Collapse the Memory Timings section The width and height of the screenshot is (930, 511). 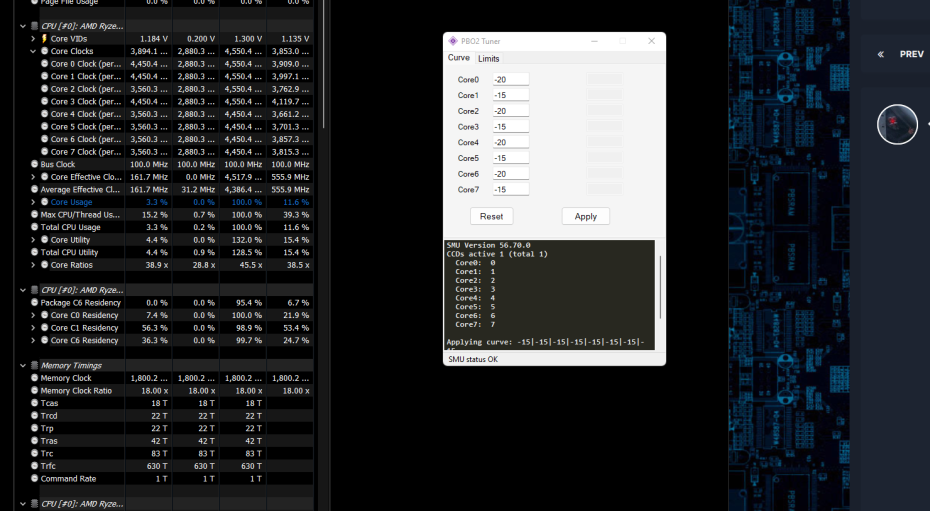[x=22, y=365]
